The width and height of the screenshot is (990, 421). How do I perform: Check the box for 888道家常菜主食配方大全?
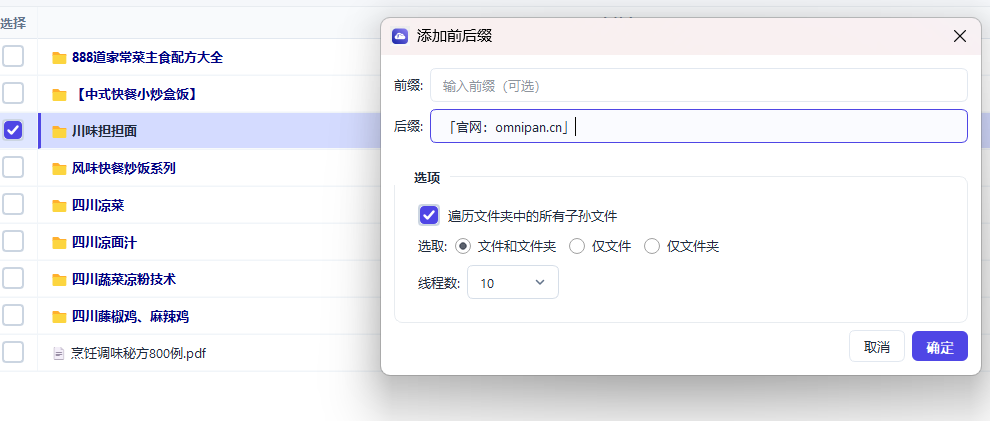coord(13,57)
